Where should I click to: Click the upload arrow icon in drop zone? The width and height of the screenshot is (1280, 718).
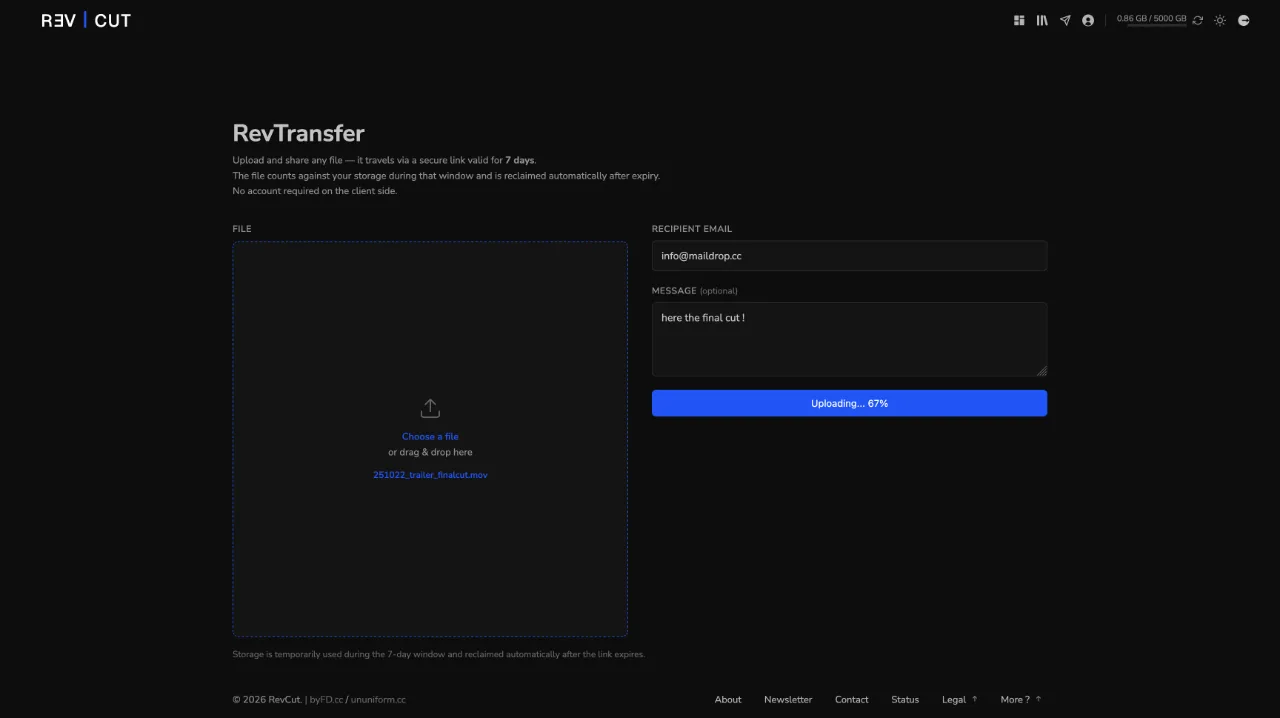pyautogui.click(x=430, y=408)
